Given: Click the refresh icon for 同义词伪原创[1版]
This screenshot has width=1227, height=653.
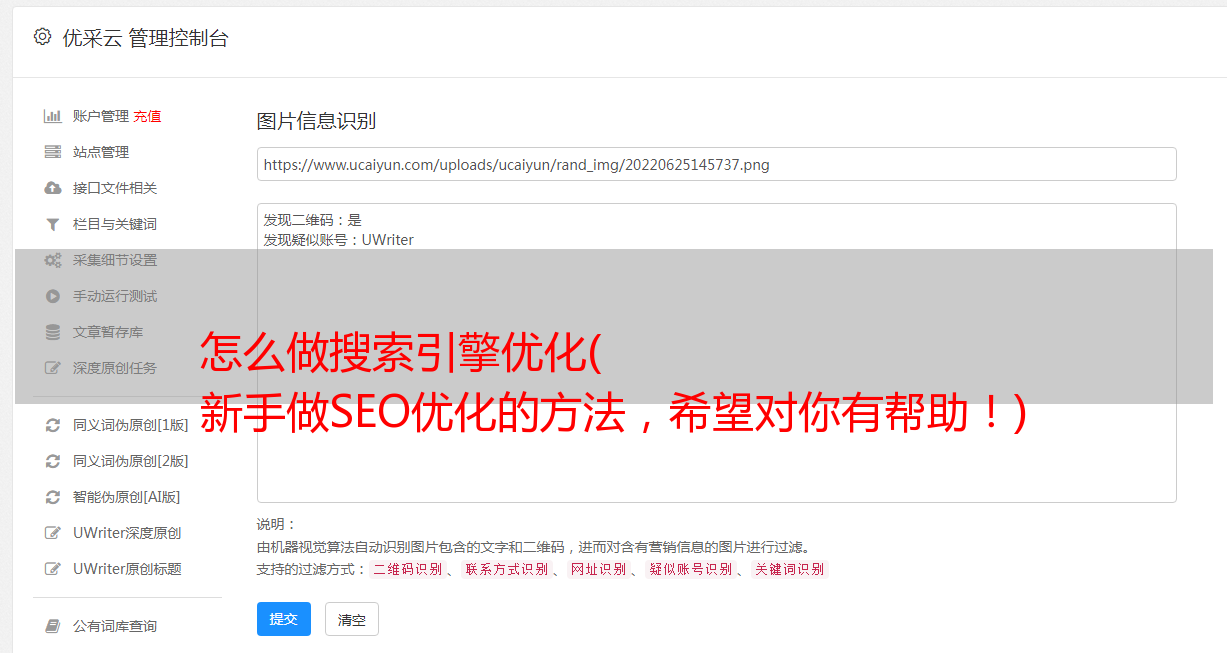Looking at the screenshot, I should 53,425.
